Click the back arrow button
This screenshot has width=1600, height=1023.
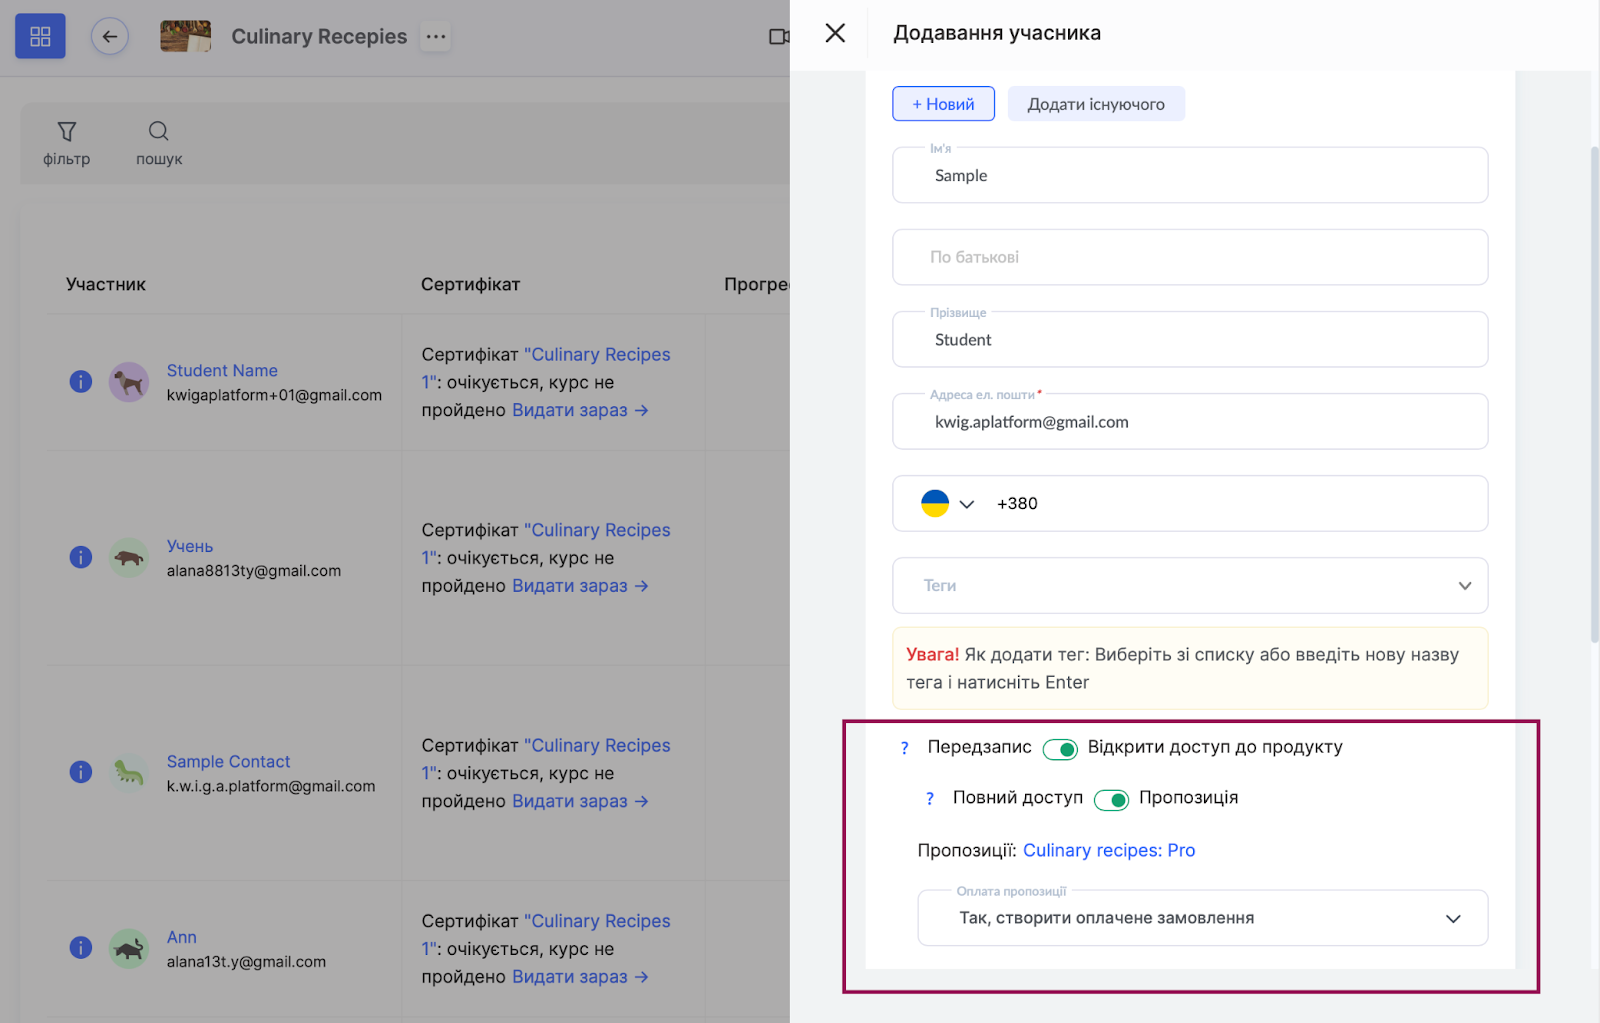[x=110, y=37]
